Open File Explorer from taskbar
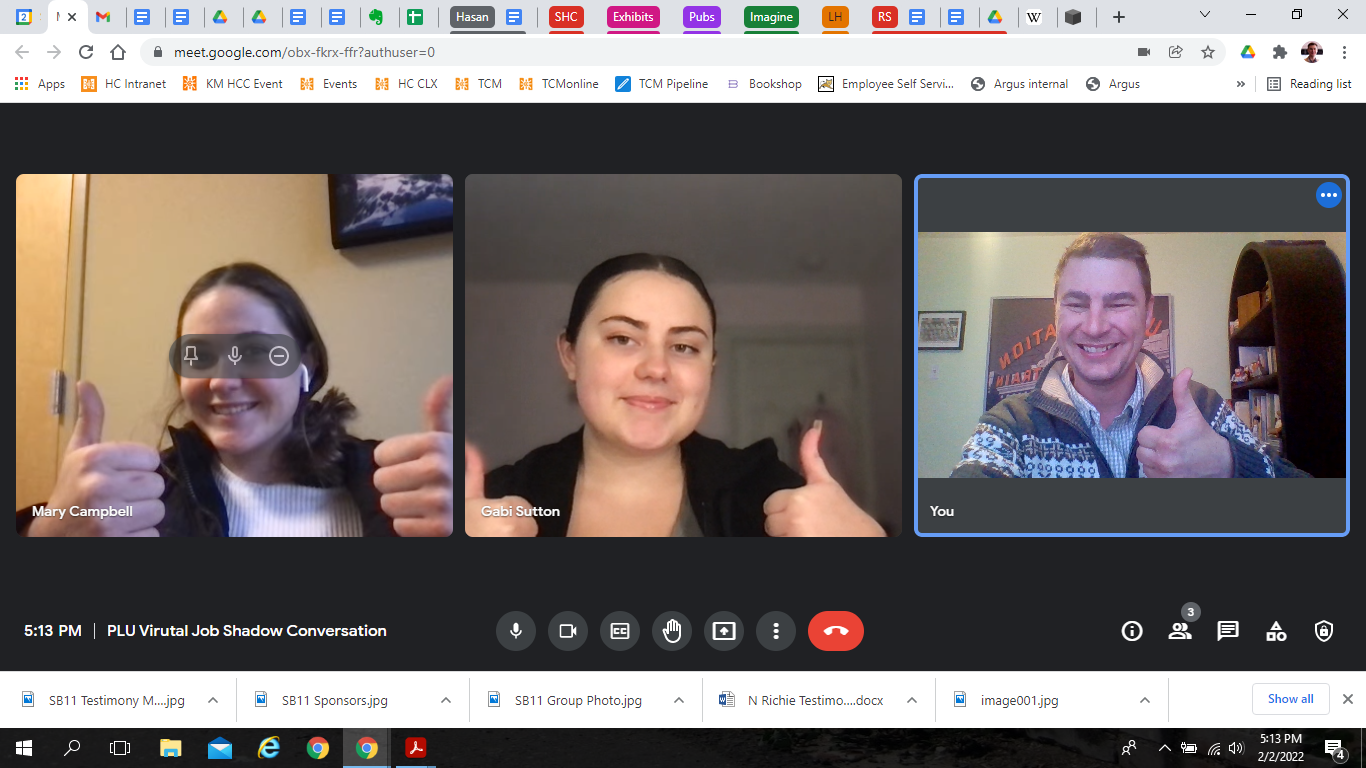The width and height of the screenshot is (1366, 768). 171,748
